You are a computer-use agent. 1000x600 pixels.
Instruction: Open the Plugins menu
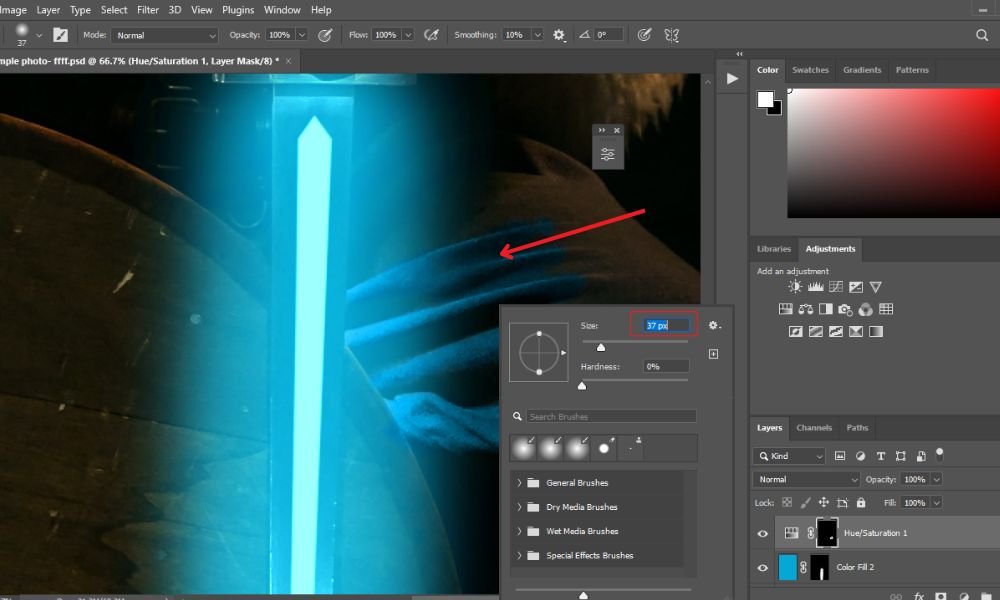pos(238,10)
